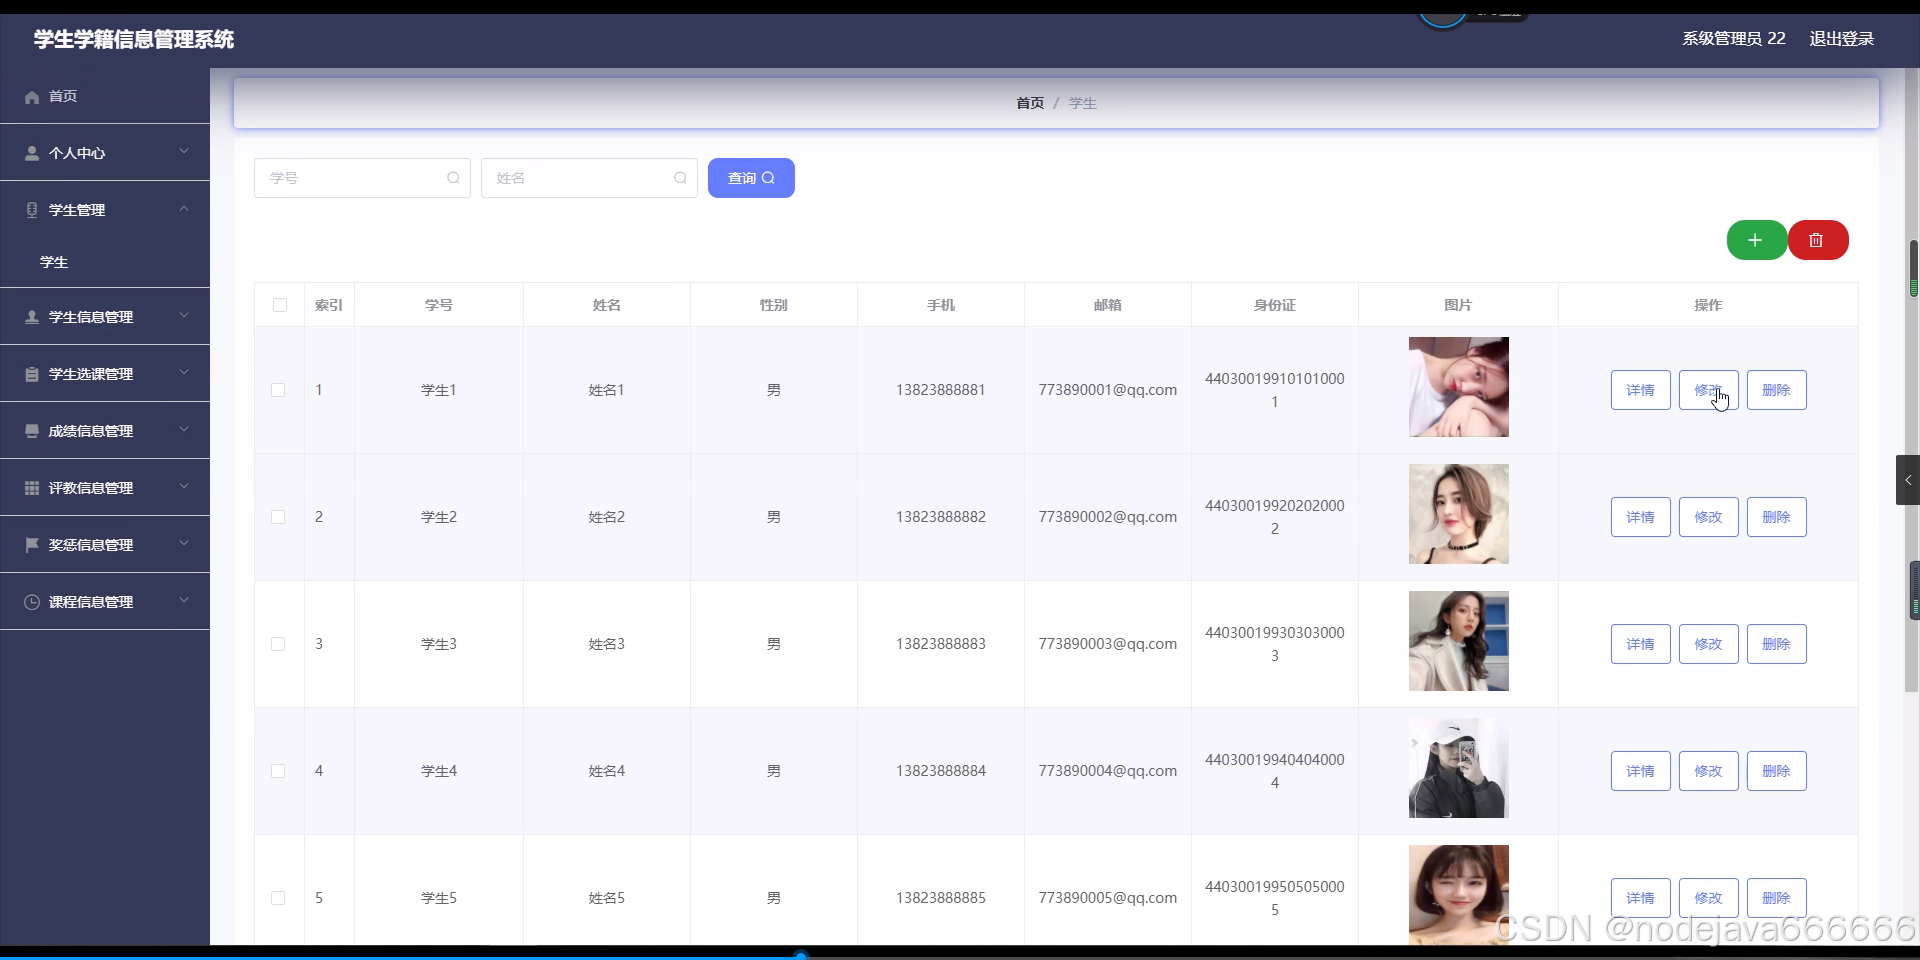The width and height of the screenshot is (1920, 960).
Task: Click 删除 for 学生1
Action: (x=1776, y=390)
